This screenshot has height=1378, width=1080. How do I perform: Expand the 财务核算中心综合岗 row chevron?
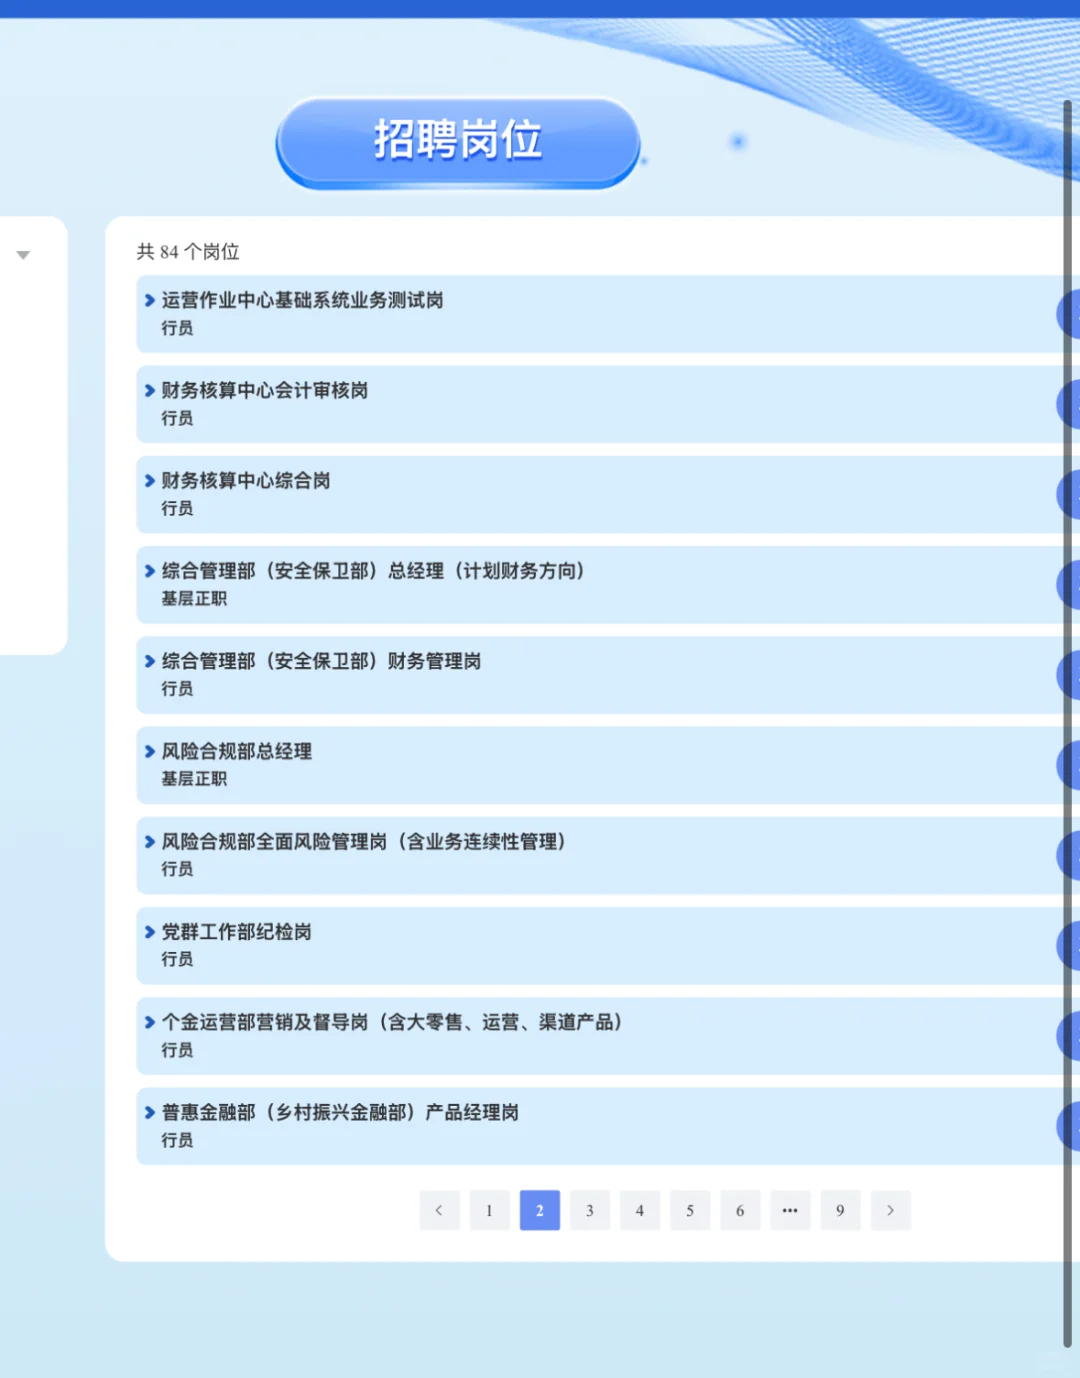tap(150, 481)
